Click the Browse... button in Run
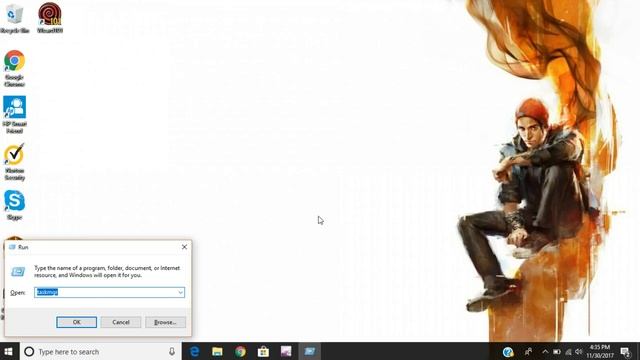 165,322
